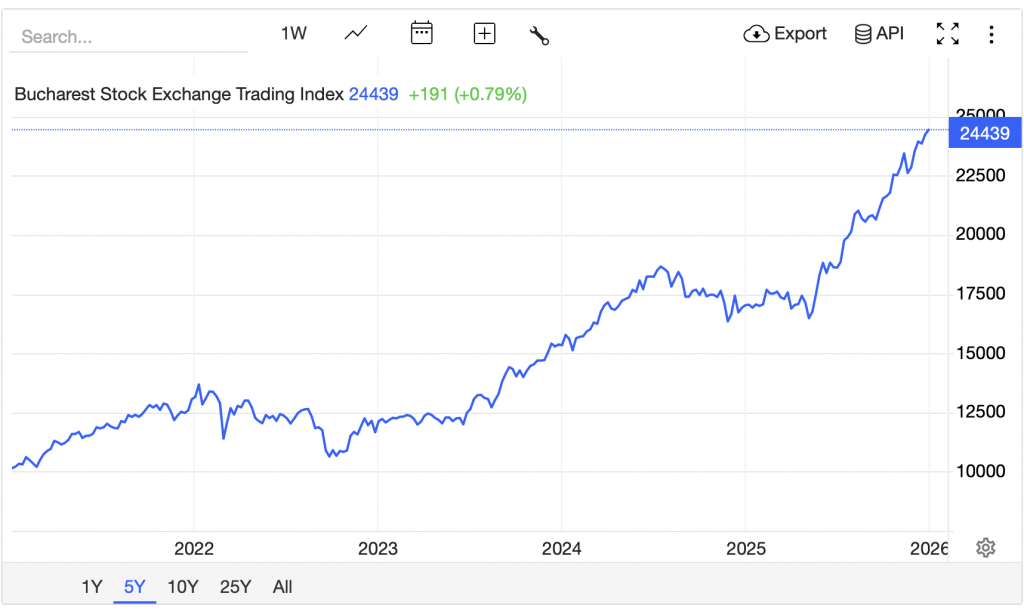Click the API text label

click(x=890, y=34)
